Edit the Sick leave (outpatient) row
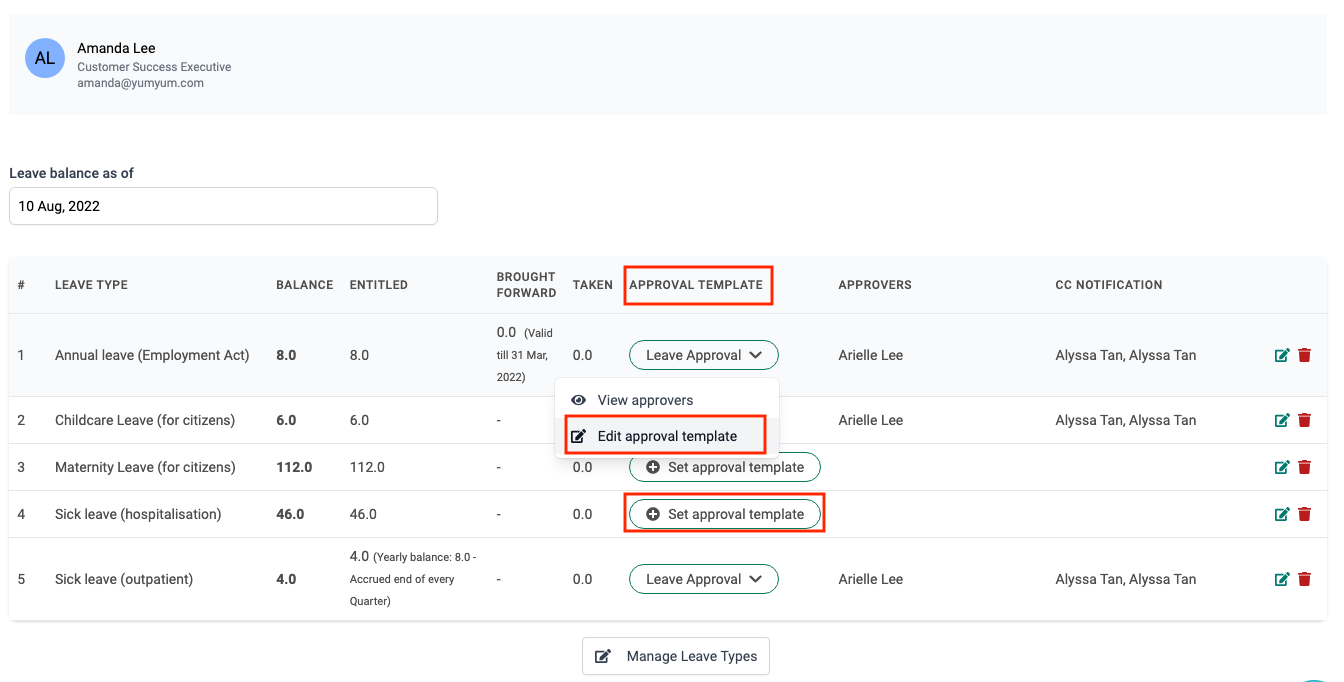Viewport: 1344px width, 682px height. 1282,579
